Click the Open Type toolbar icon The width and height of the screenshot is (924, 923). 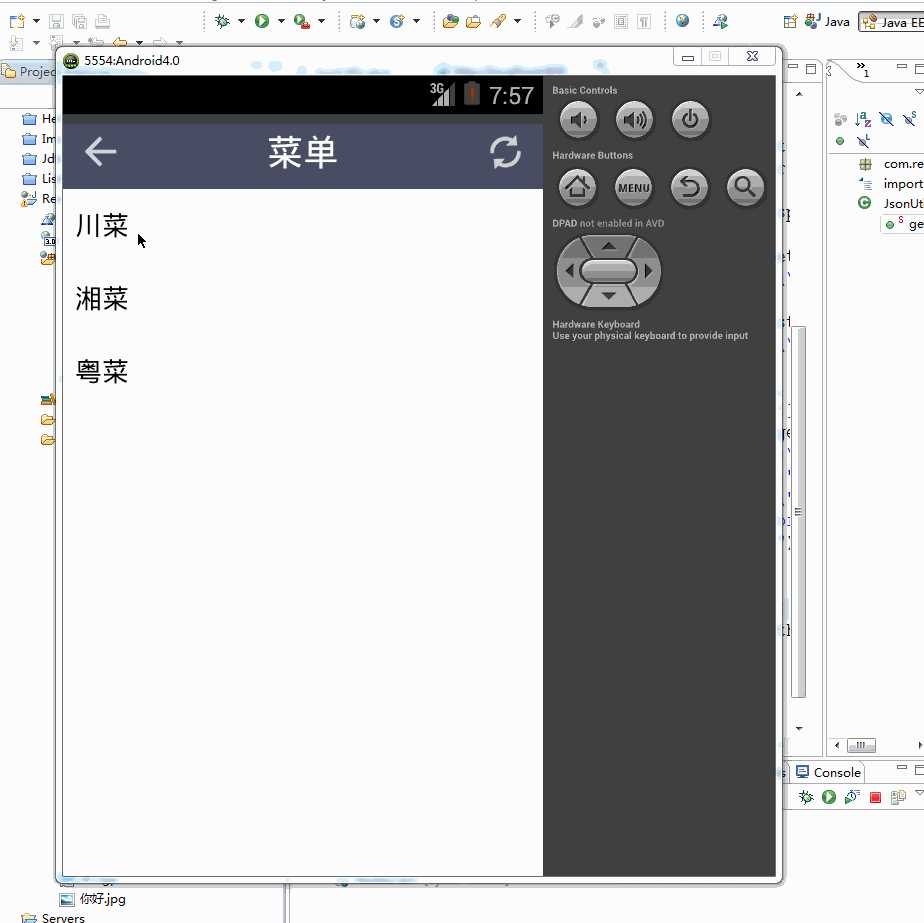click(450, 22)
